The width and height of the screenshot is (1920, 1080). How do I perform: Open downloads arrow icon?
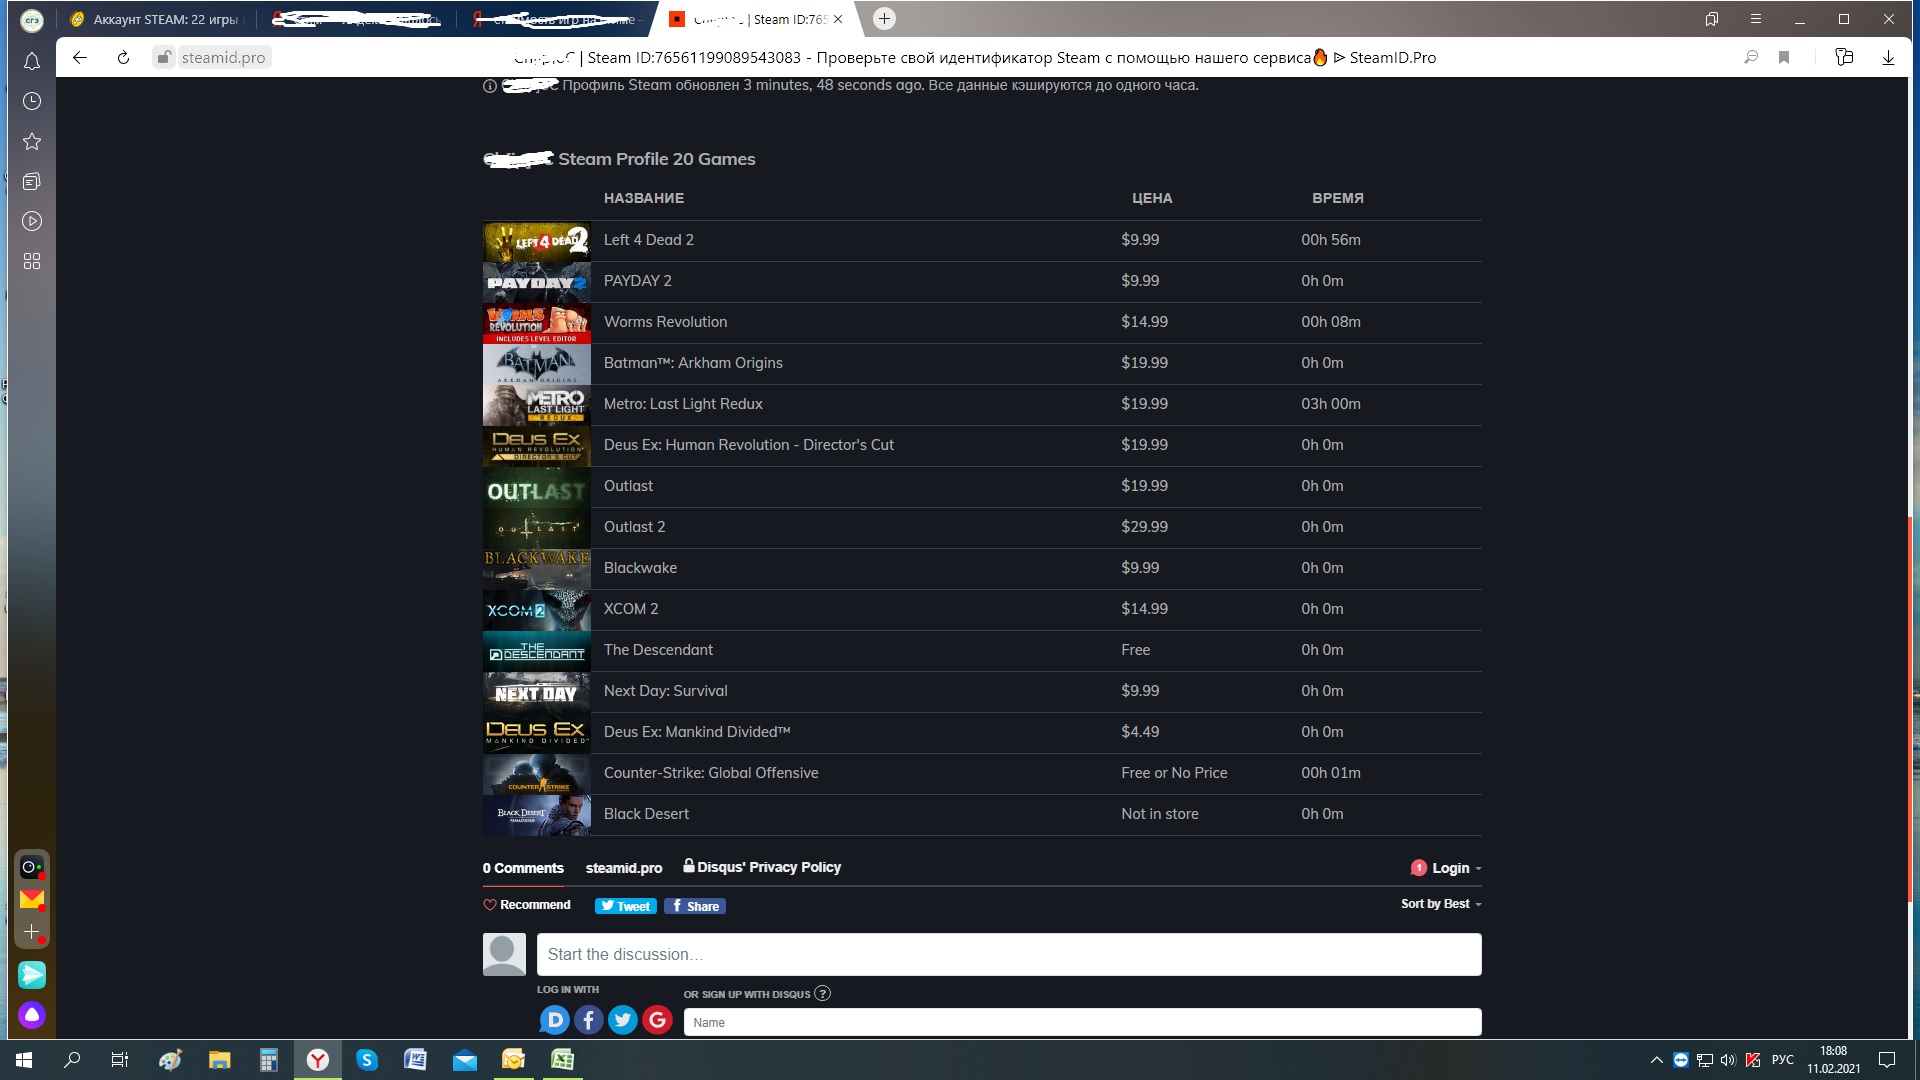pos(1888,58)
